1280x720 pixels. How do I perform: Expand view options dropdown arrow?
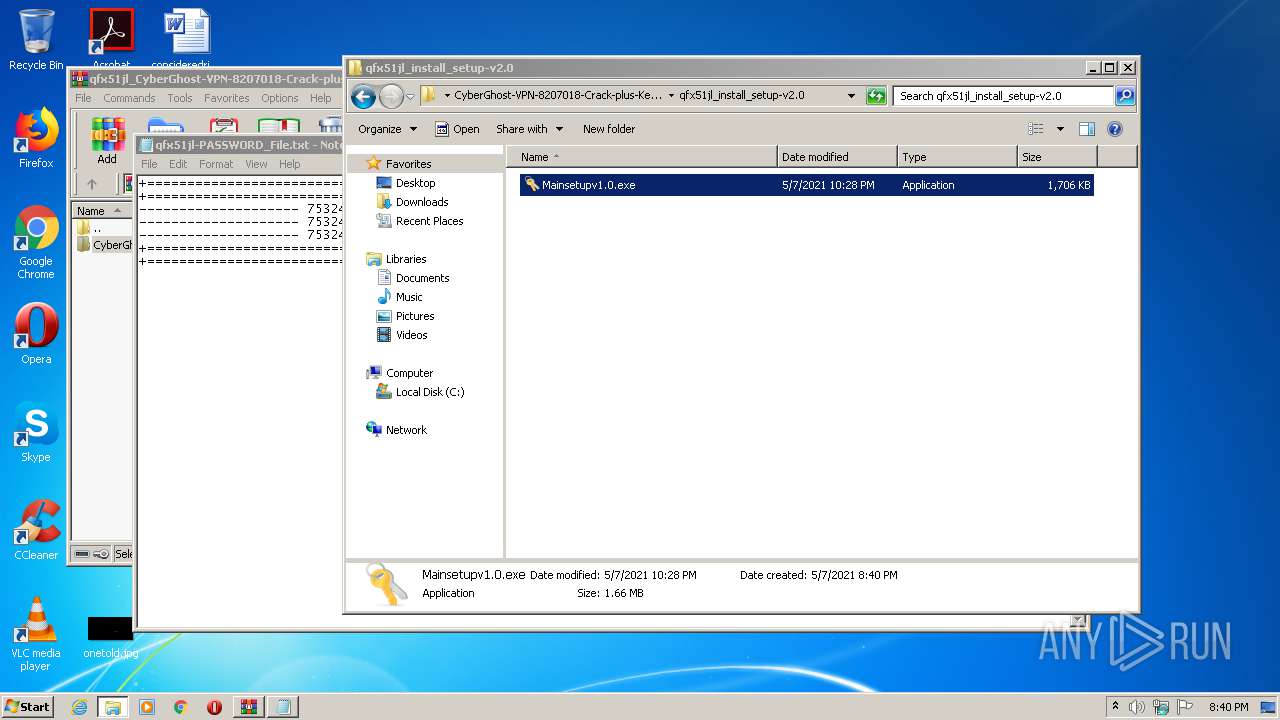[1060, 129]
